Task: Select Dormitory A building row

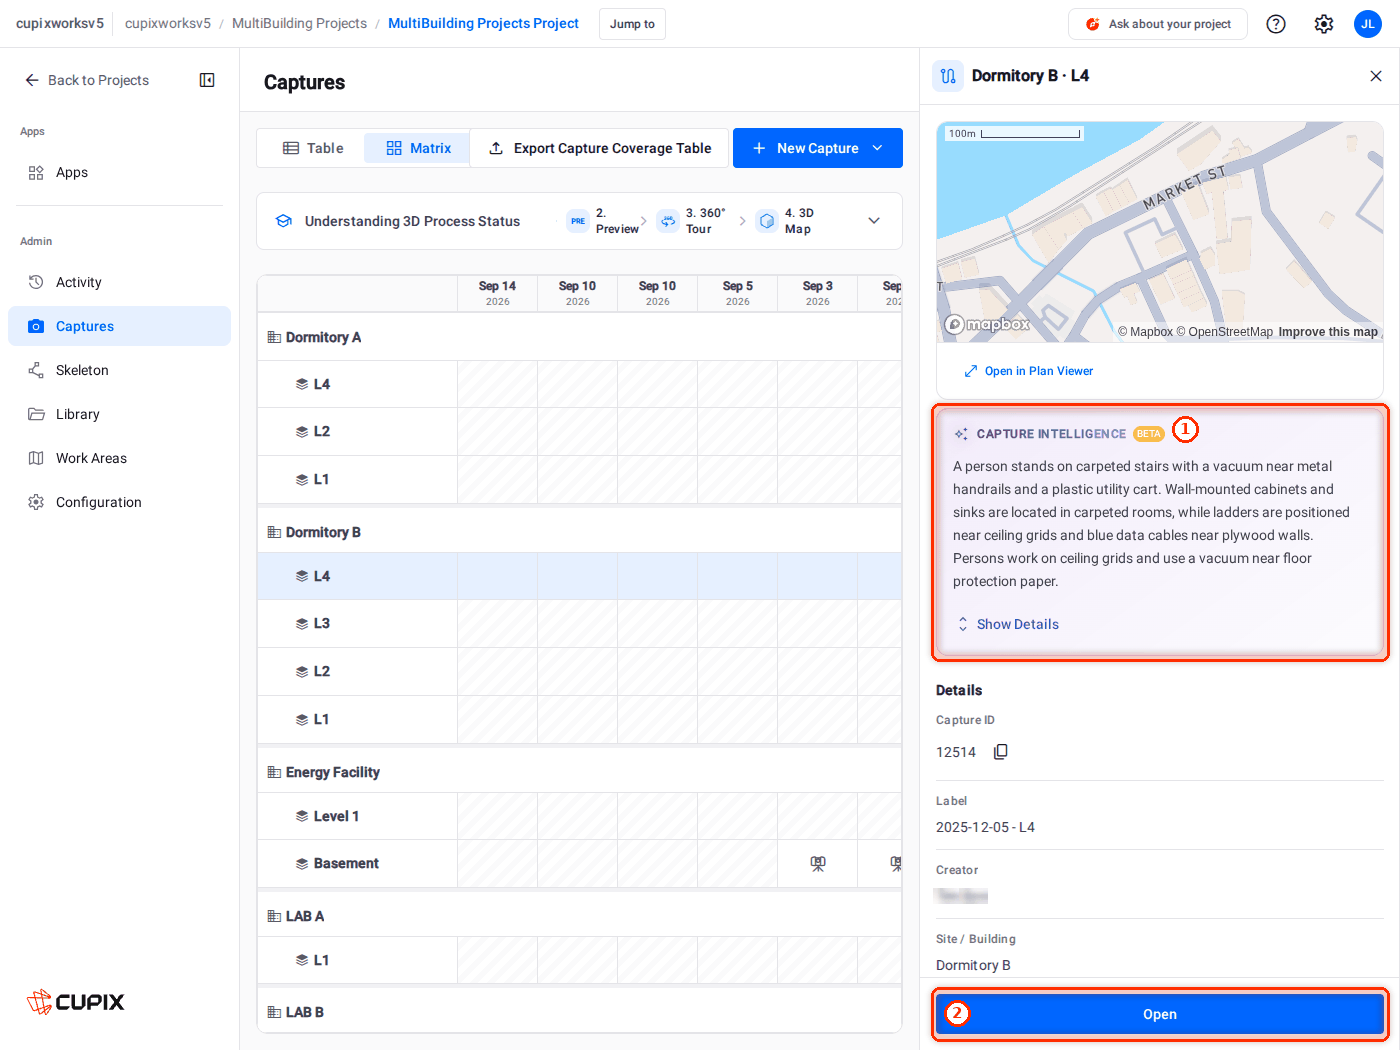Action: 580,337
